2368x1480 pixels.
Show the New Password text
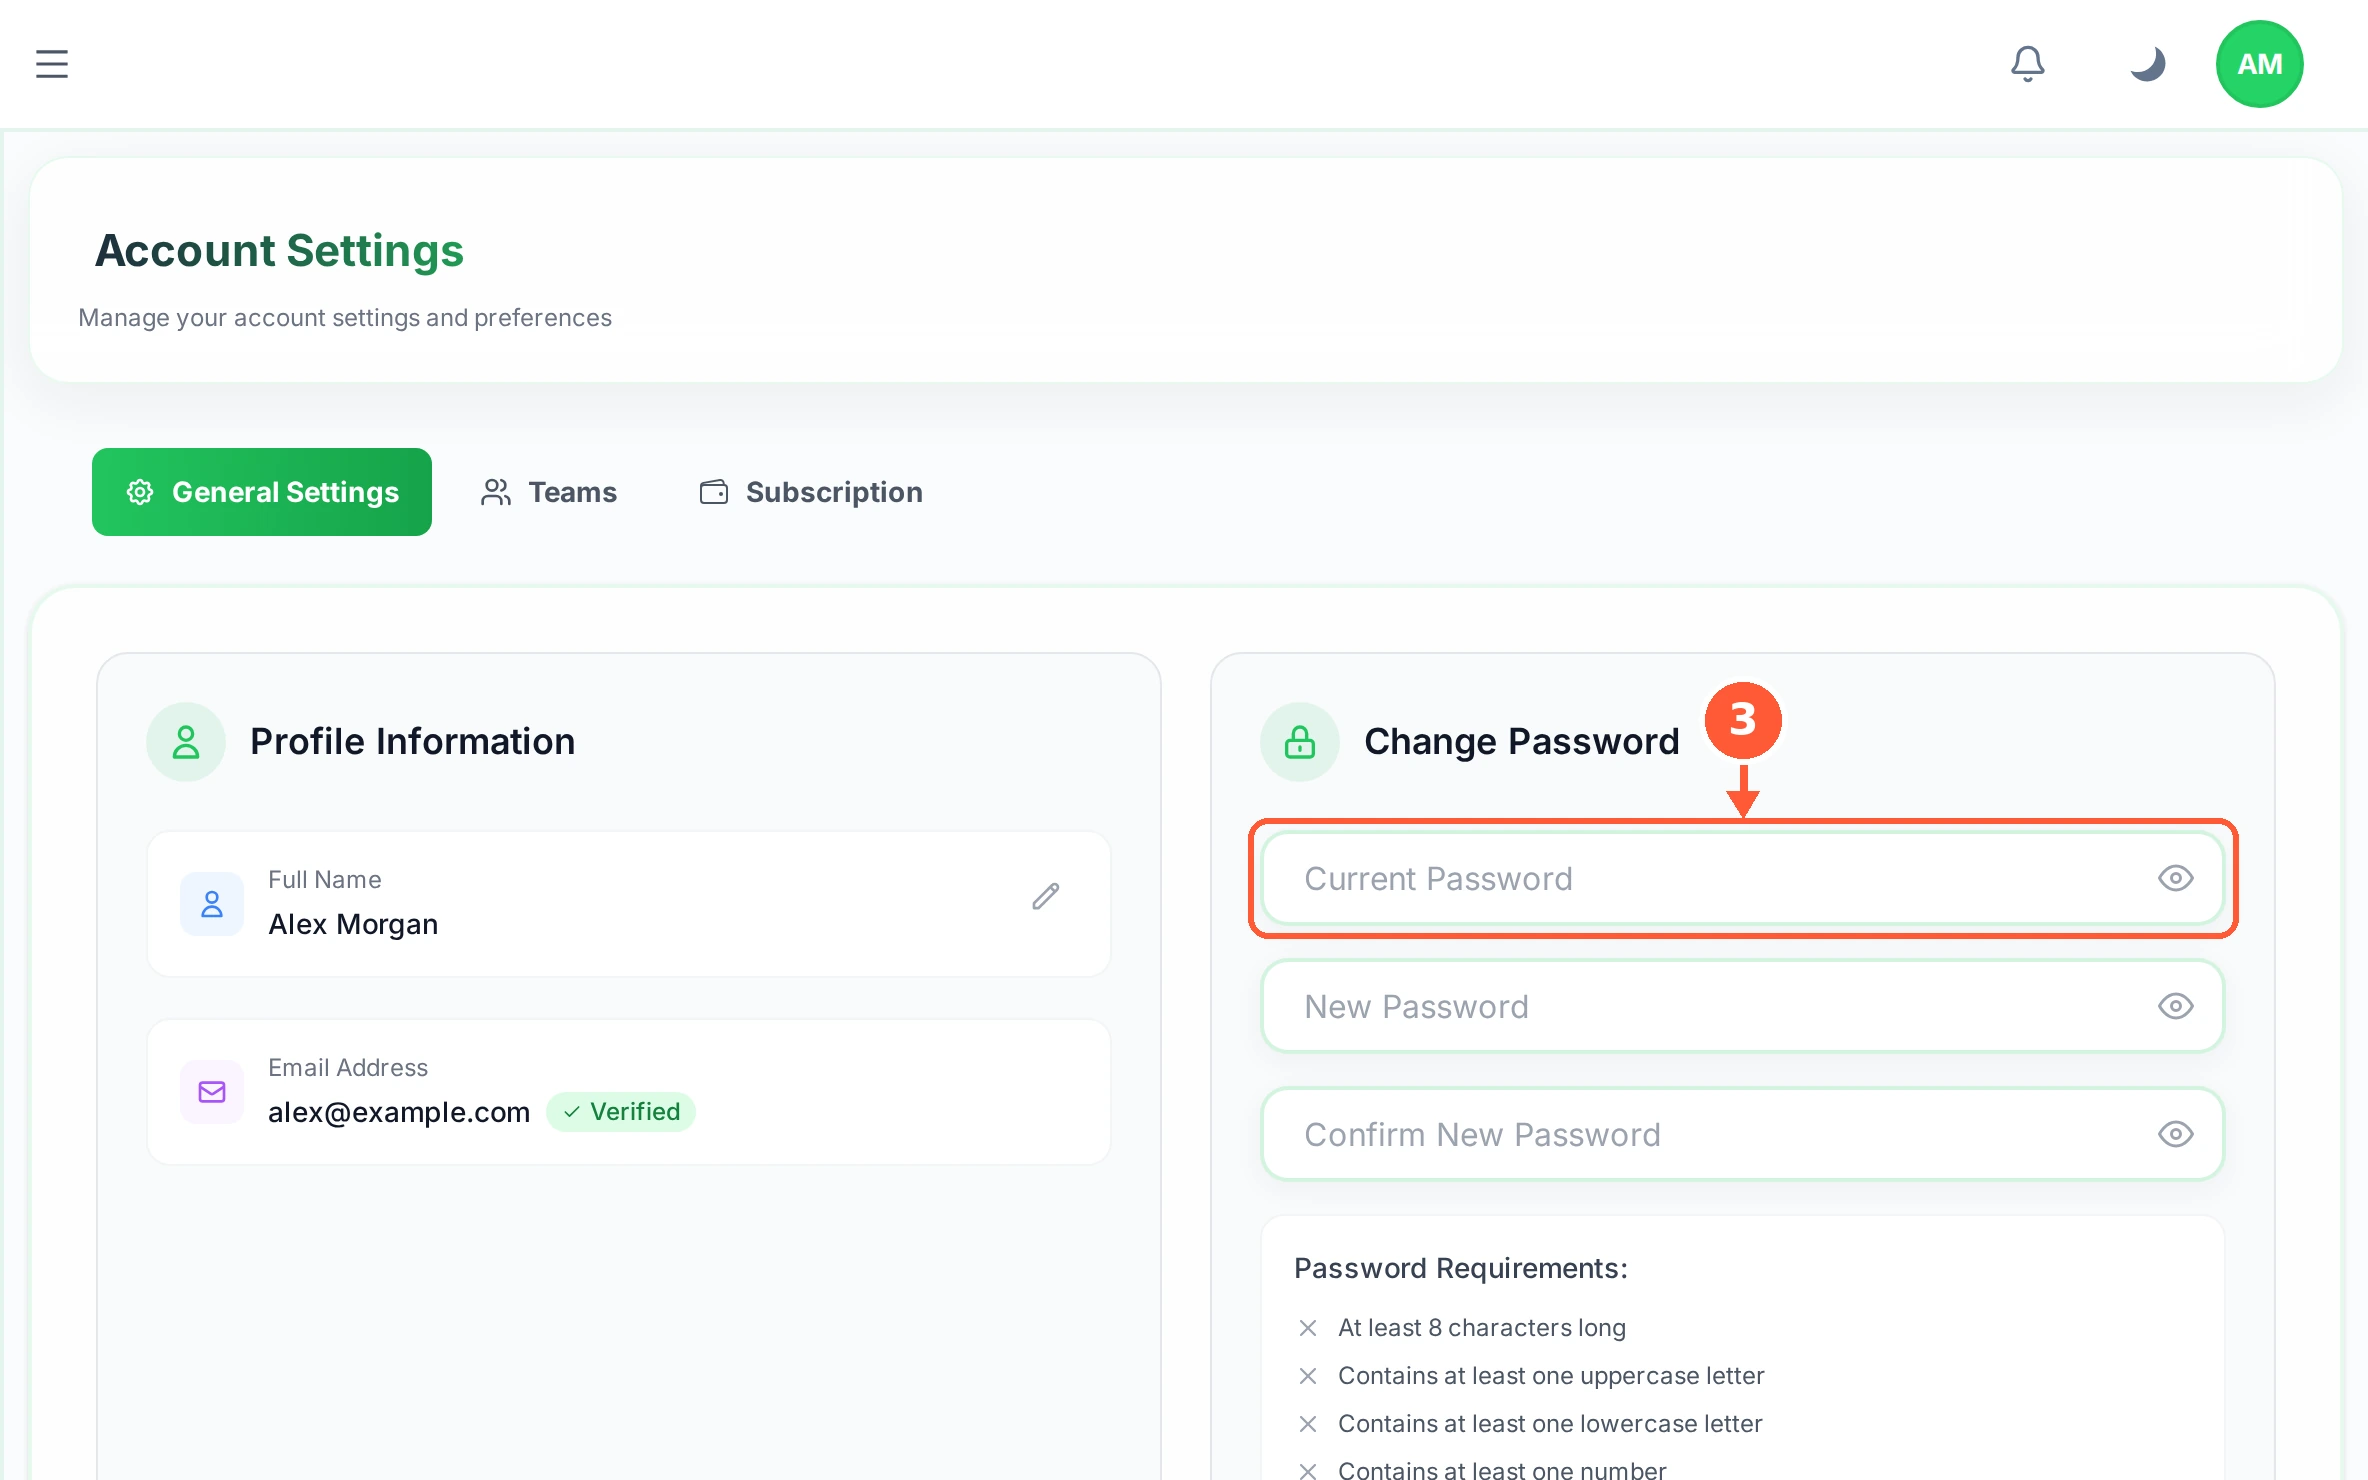(x=2176, y=1006)
